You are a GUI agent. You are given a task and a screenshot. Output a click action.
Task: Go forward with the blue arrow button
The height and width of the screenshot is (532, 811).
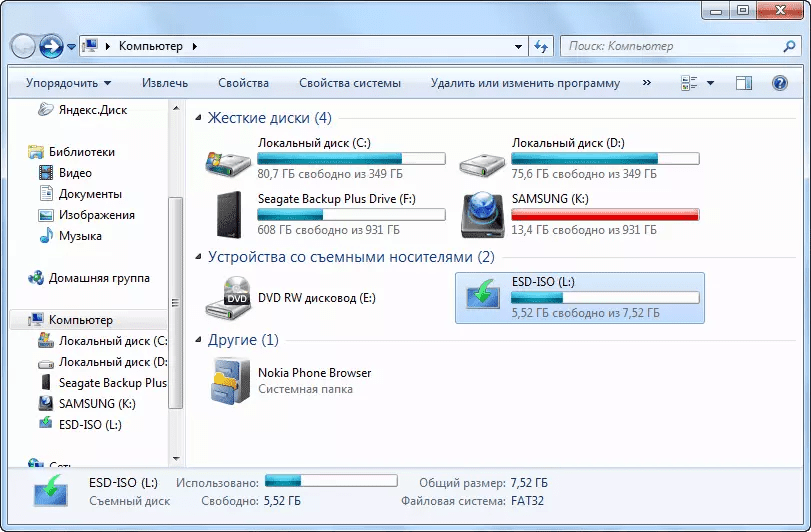pos(51,47)
